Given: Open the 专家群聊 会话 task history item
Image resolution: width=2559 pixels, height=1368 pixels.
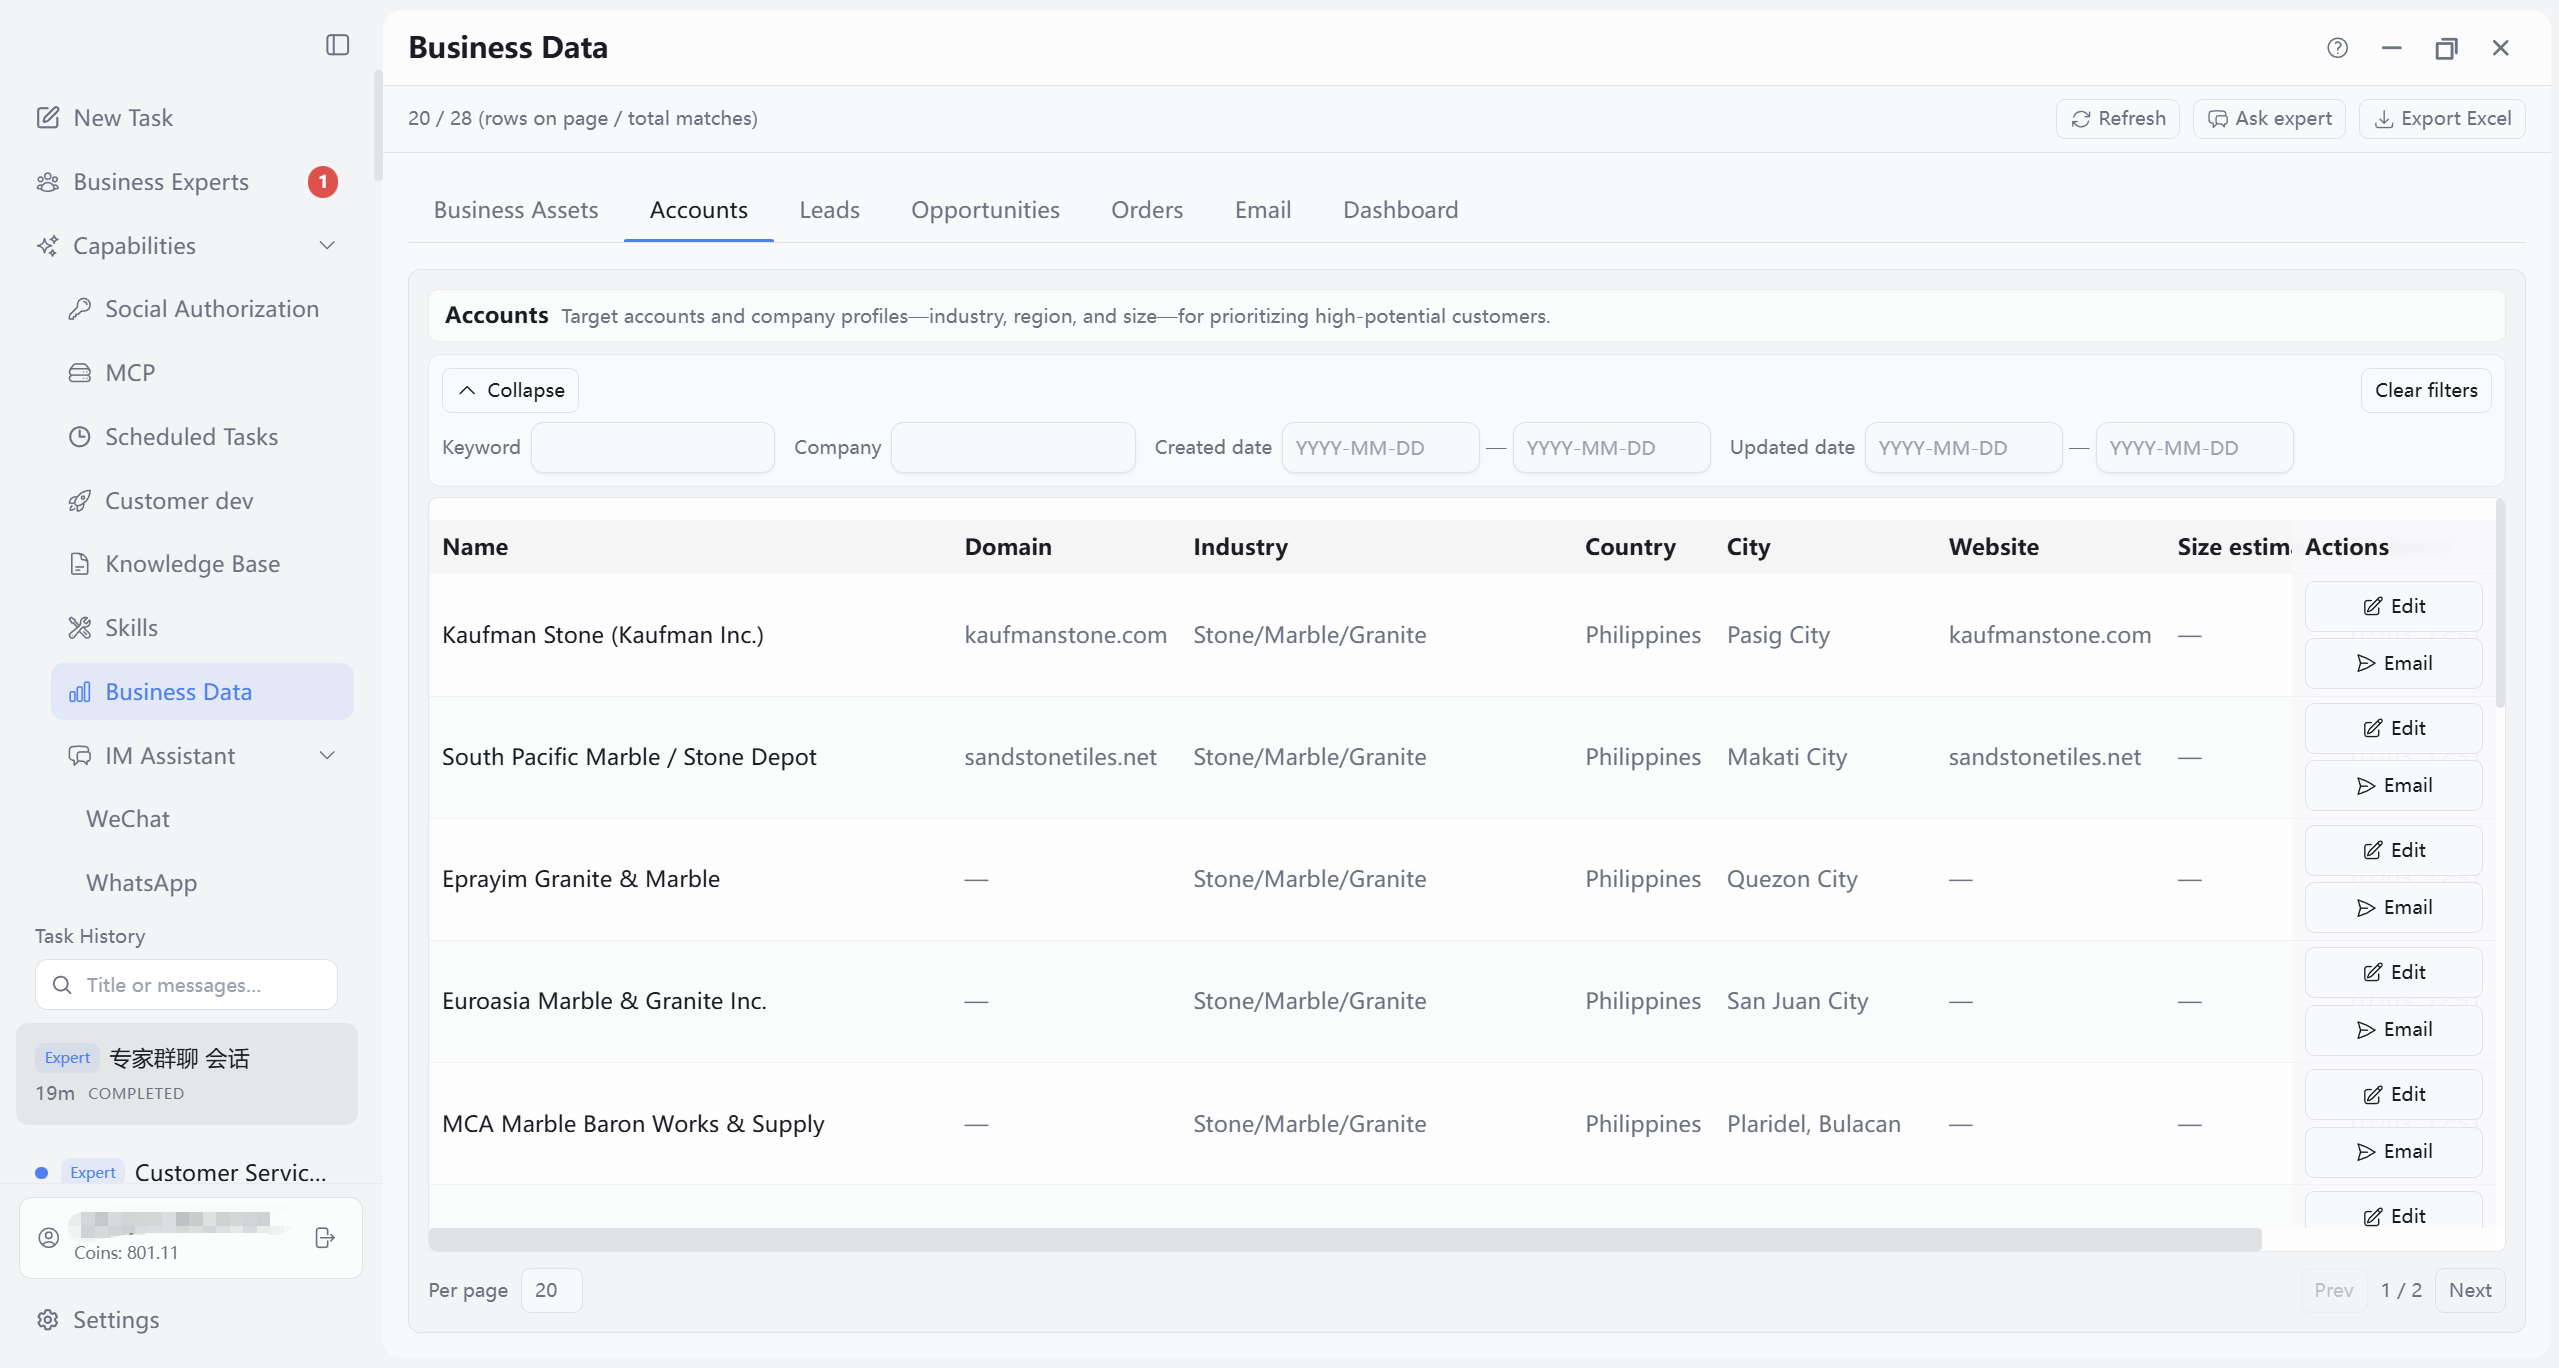Looking at the screenshot, I should (x=187, y=1074).
